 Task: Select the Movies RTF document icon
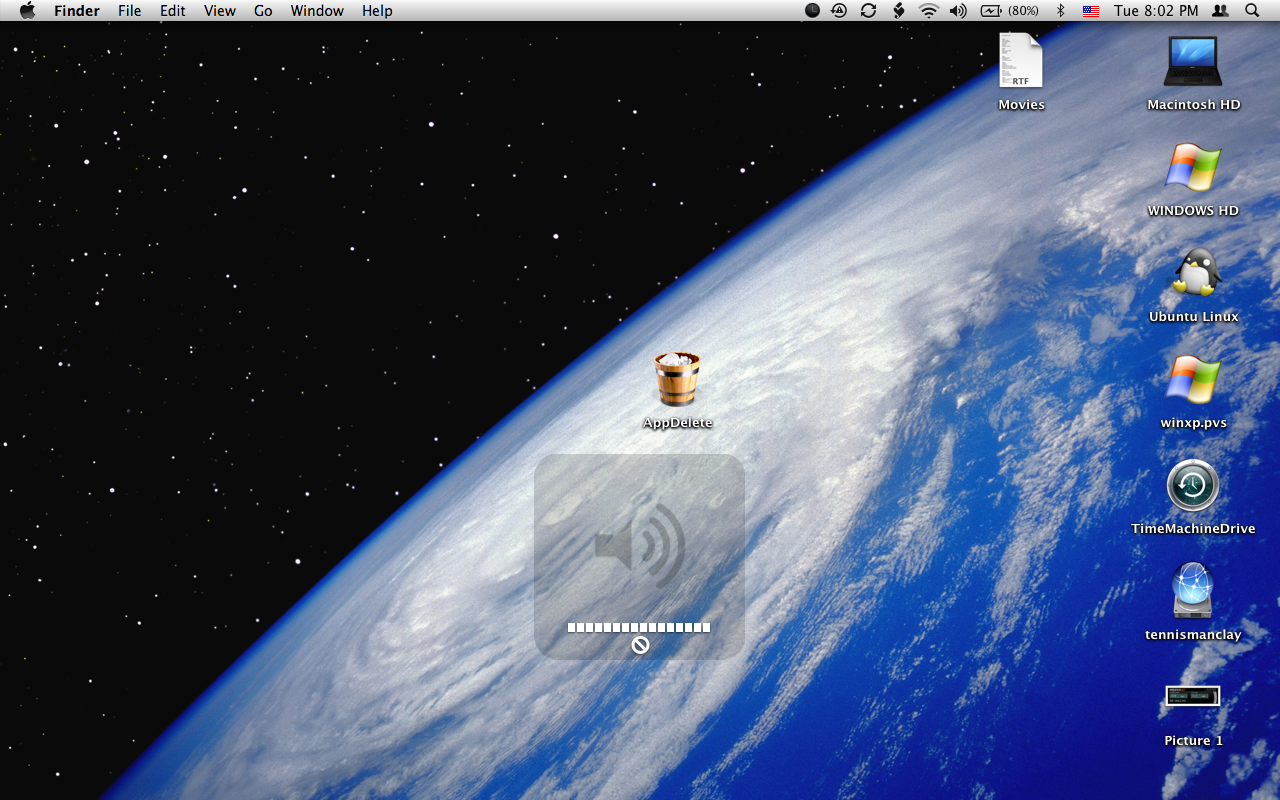tap(1020, 61)
